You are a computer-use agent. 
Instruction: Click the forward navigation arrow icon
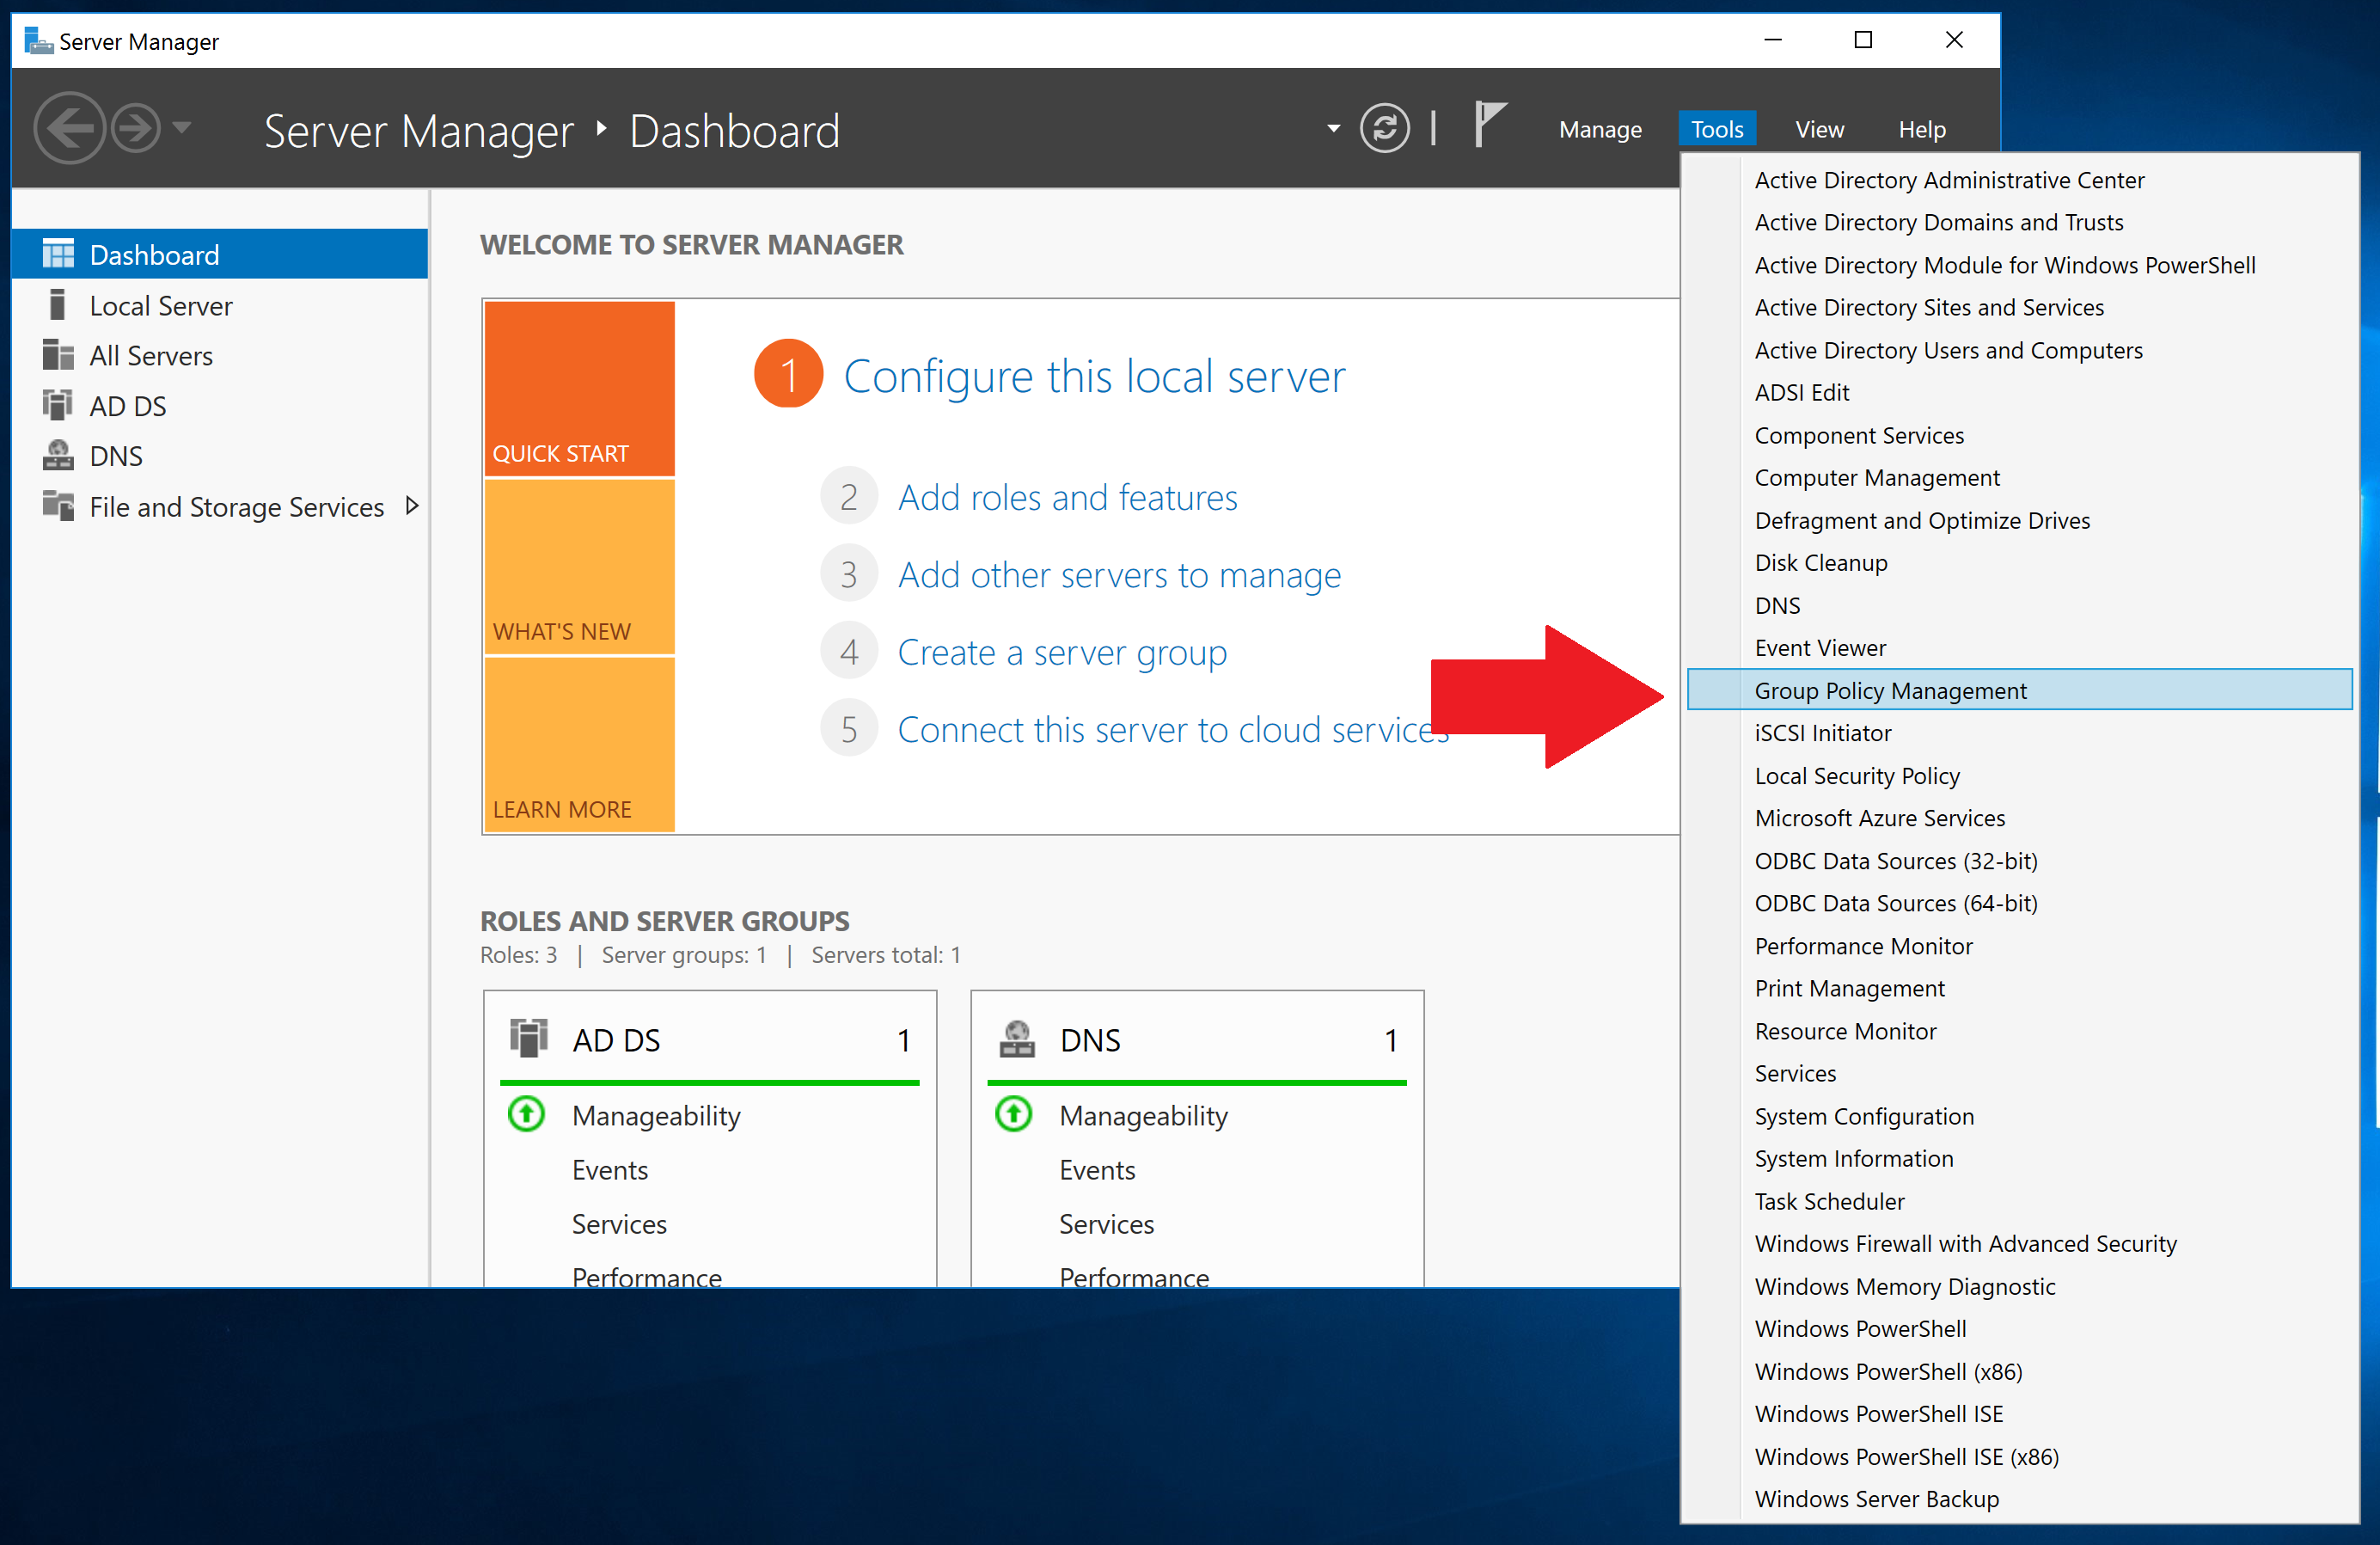pyautogui.click(x=135, y=128)
